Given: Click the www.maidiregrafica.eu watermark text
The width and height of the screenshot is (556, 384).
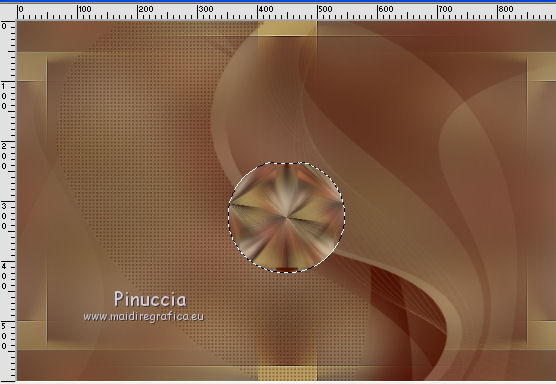Looking at the screenshot, I should tap(144, 317).
